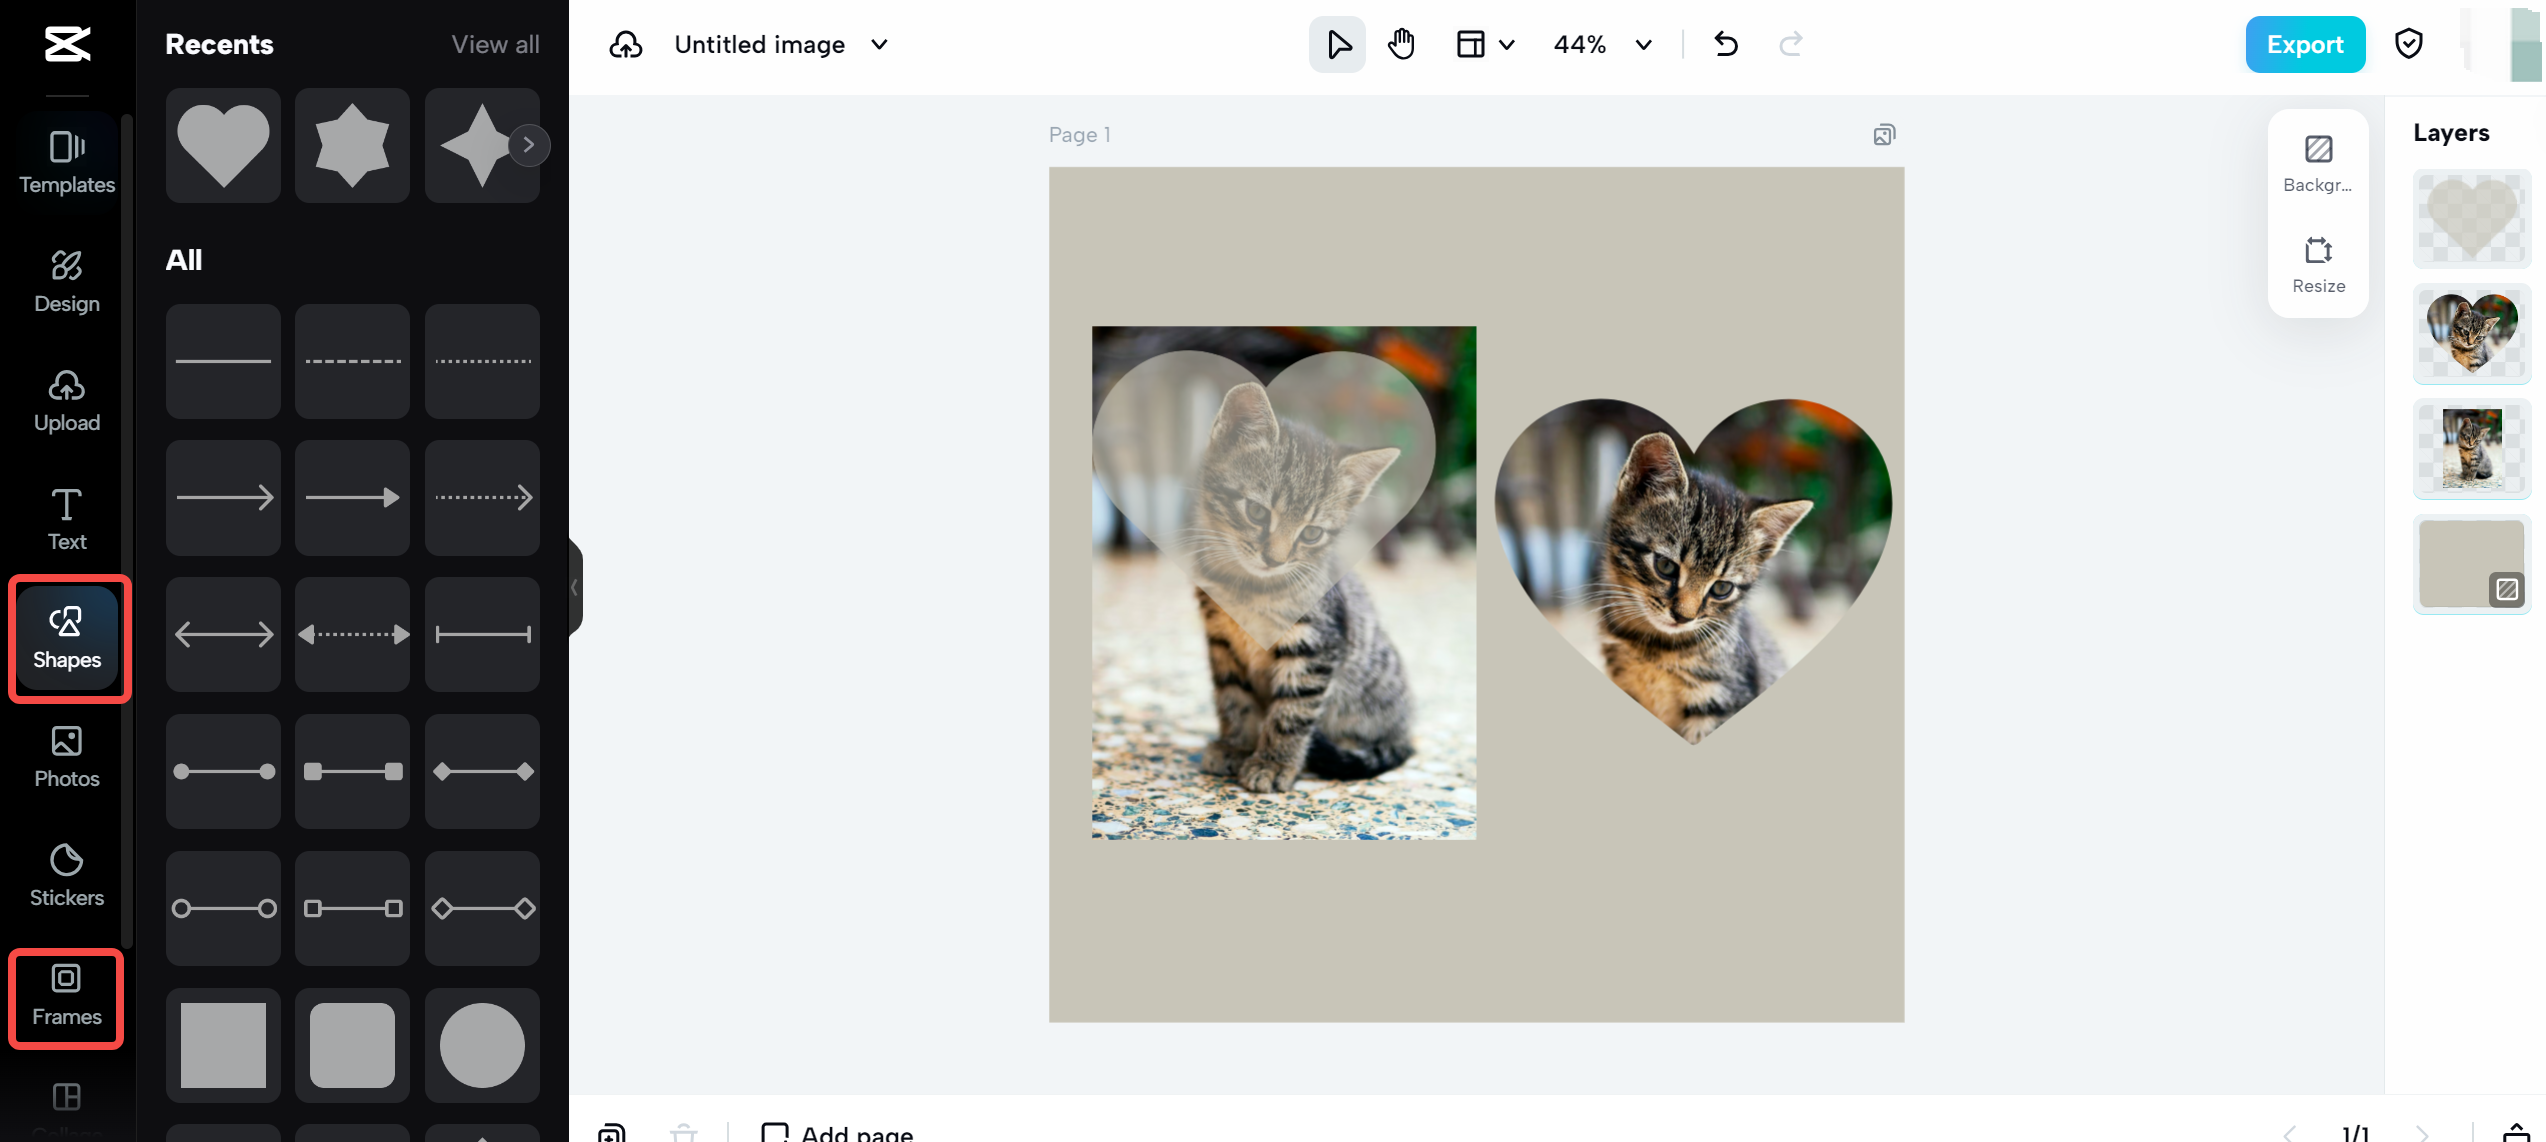Switch to the Photos tab

[x=67, y=757]
